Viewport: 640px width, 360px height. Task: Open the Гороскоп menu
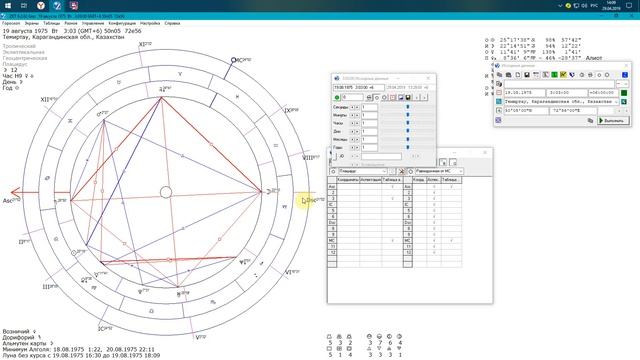(11, 23)
